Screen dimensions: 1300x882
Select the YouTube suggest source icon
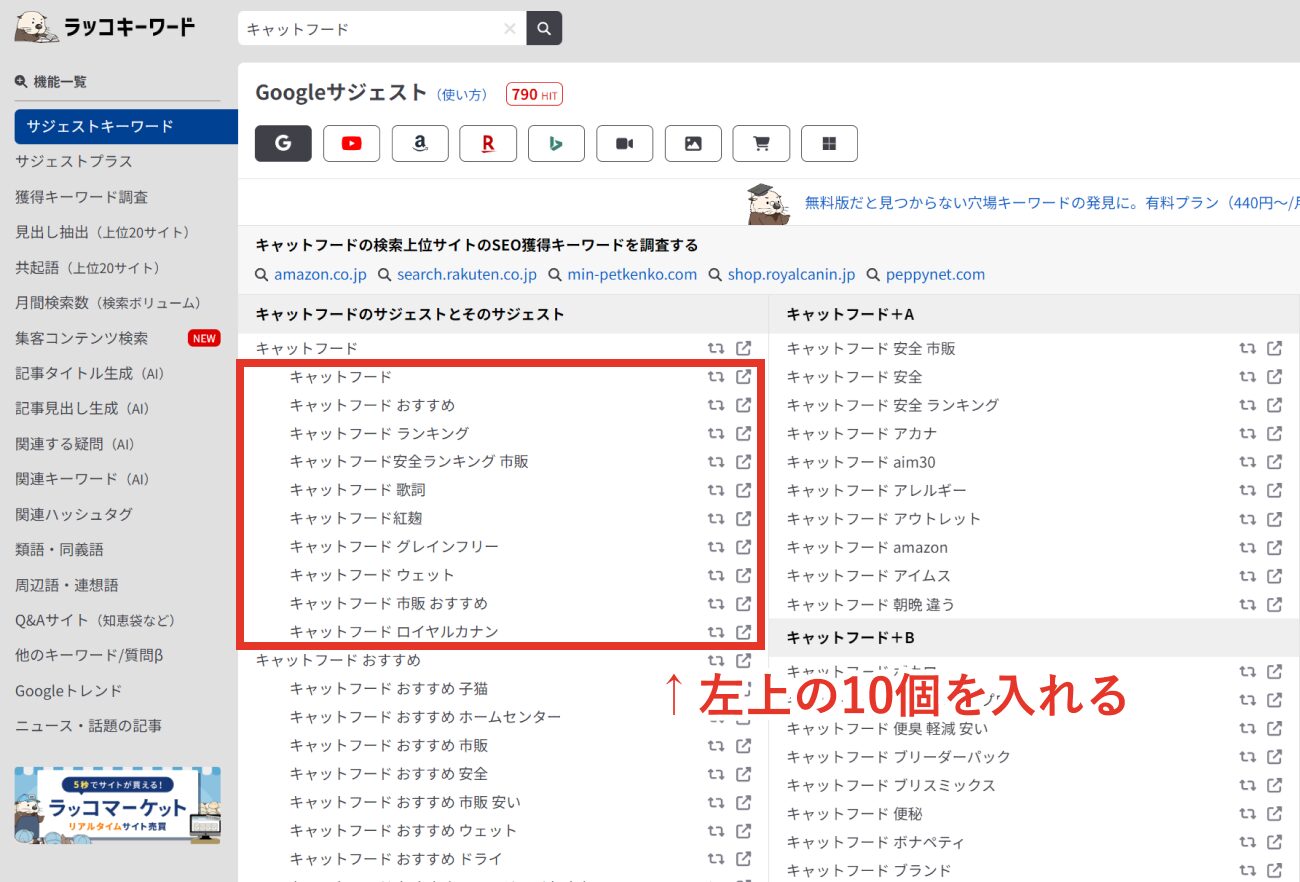click(352, 143)
